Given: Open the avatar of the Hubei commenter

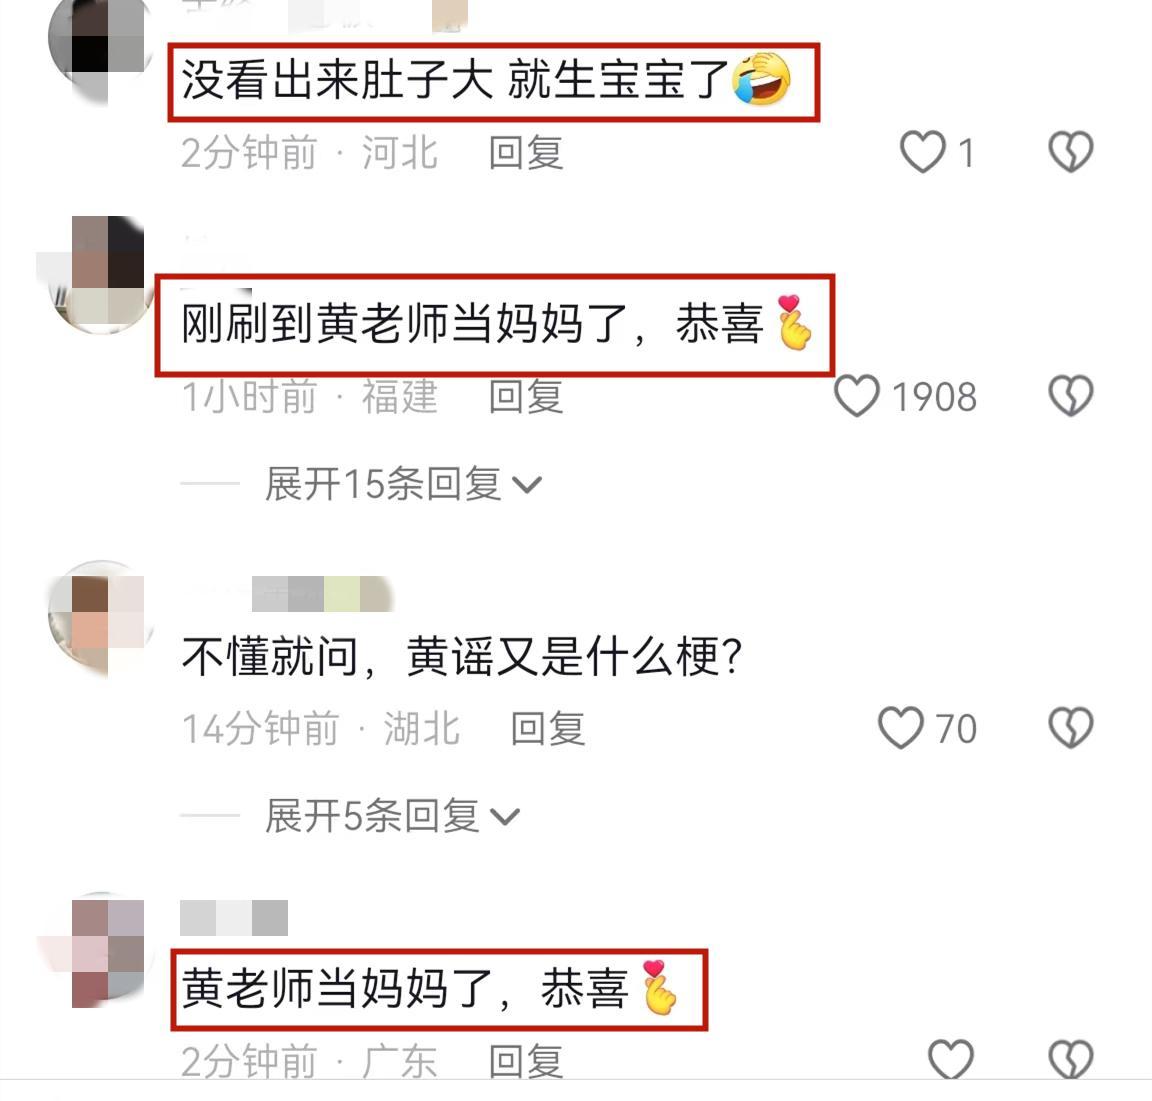Looking at the screenshot, I should coord(101,617).
